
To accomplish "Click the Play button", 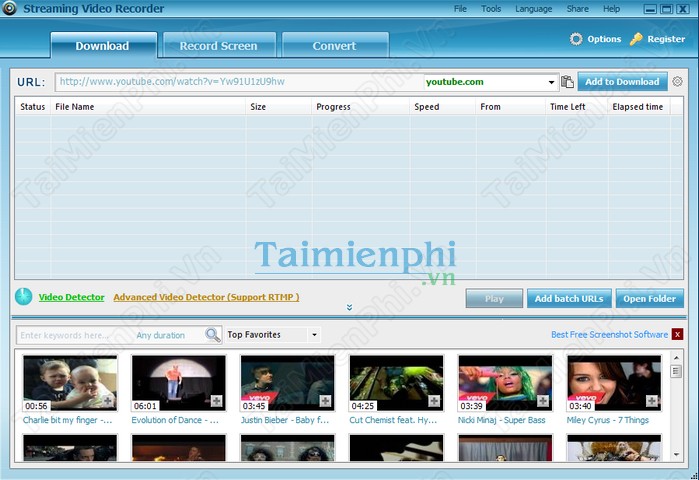I will [494, 299].
